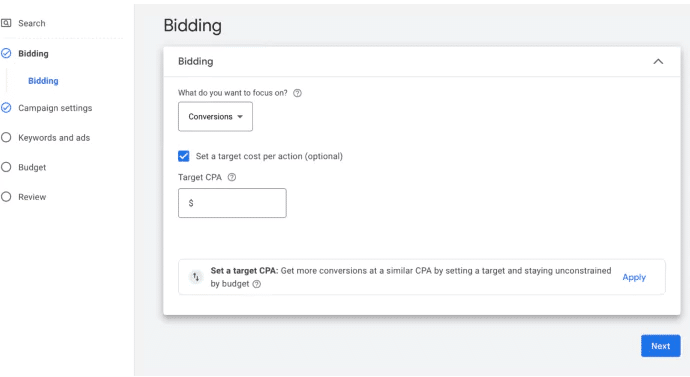Open the Target CPA help icon
The width and height of the screenshot is (690, 377).
pos(232,177)
